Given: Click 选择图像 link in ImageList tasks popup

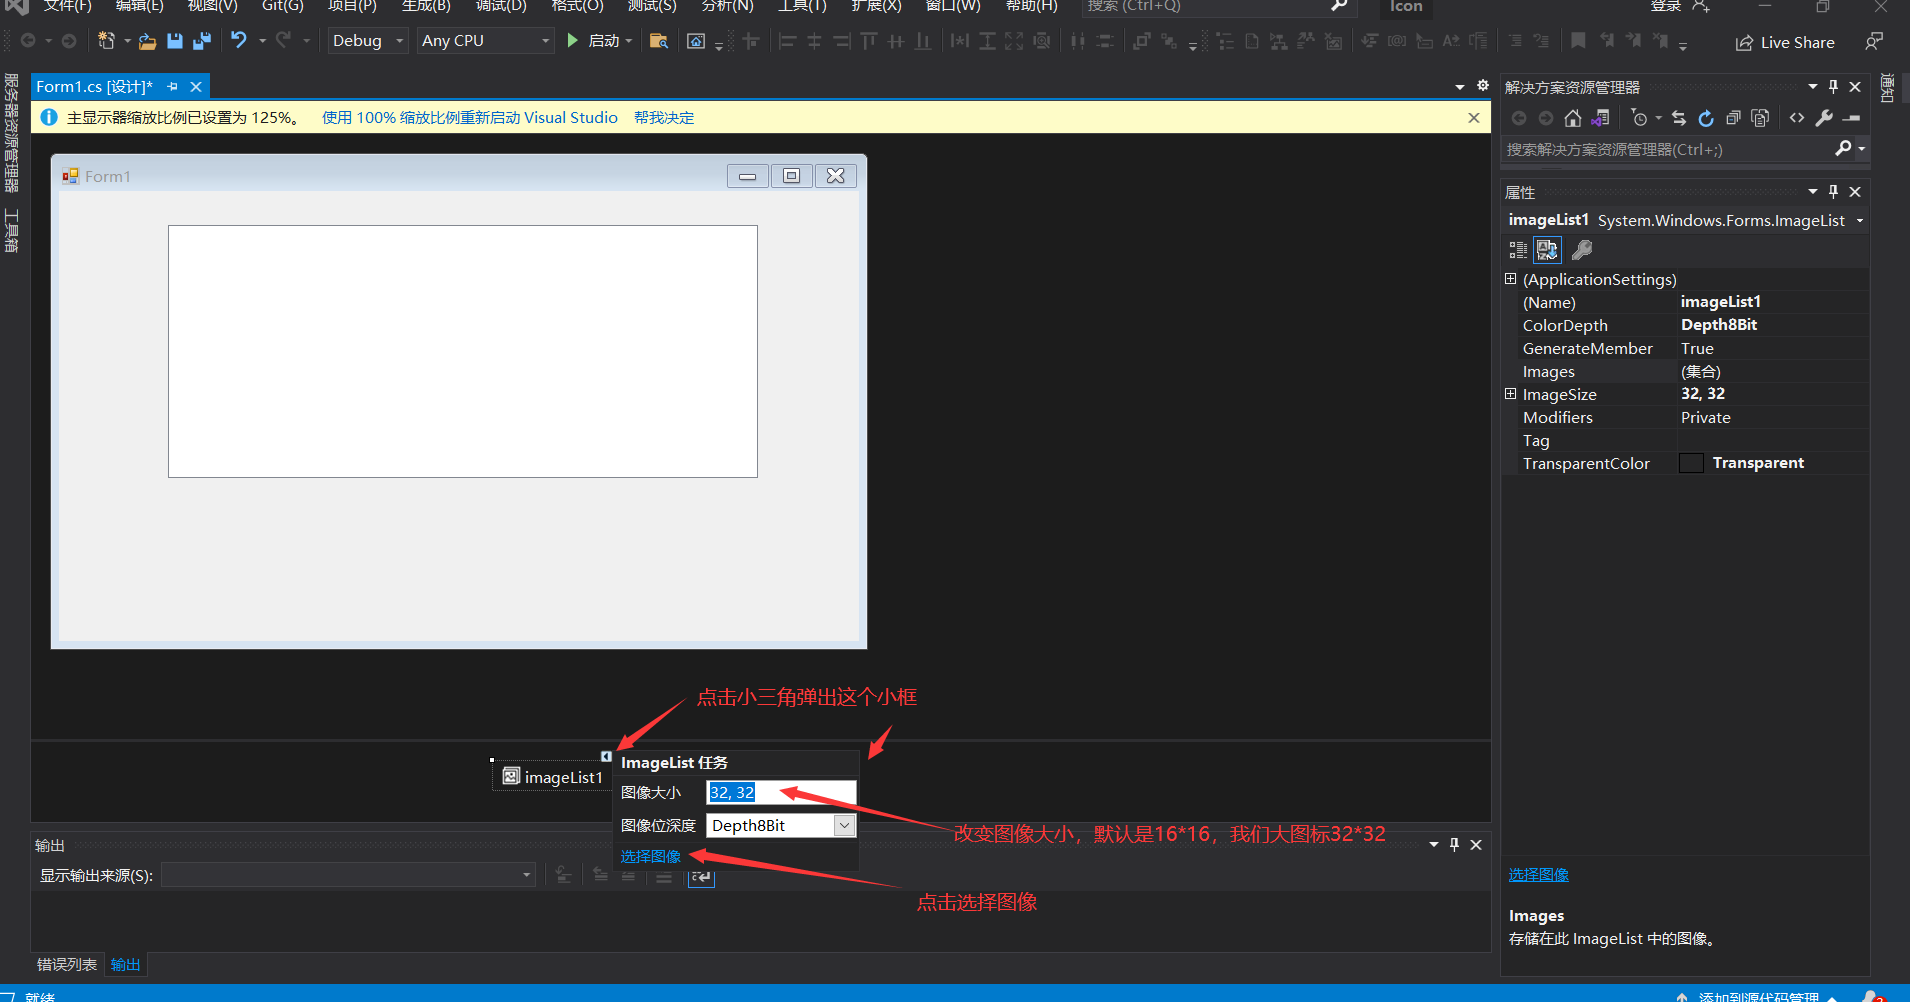Looking at the screenshot, I should coord(651,857).
